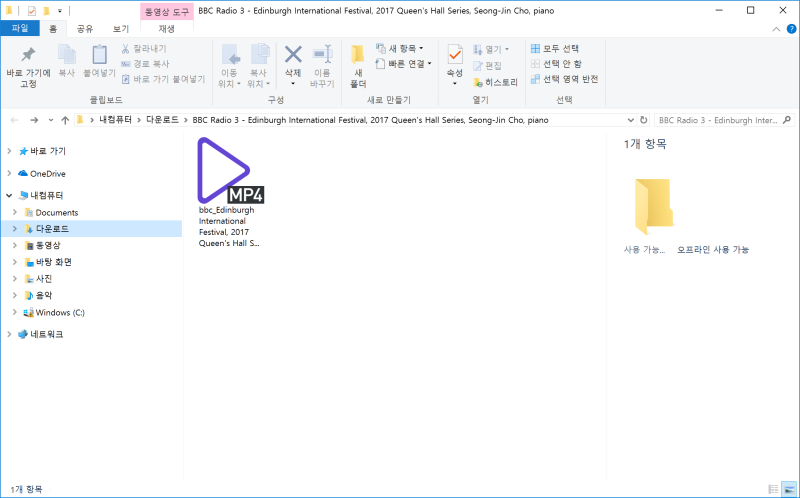This screenshot has width=800, height=498.
Task: Click 잘라내기 (cut) scissors icon
Action: (x=125, y=48)
